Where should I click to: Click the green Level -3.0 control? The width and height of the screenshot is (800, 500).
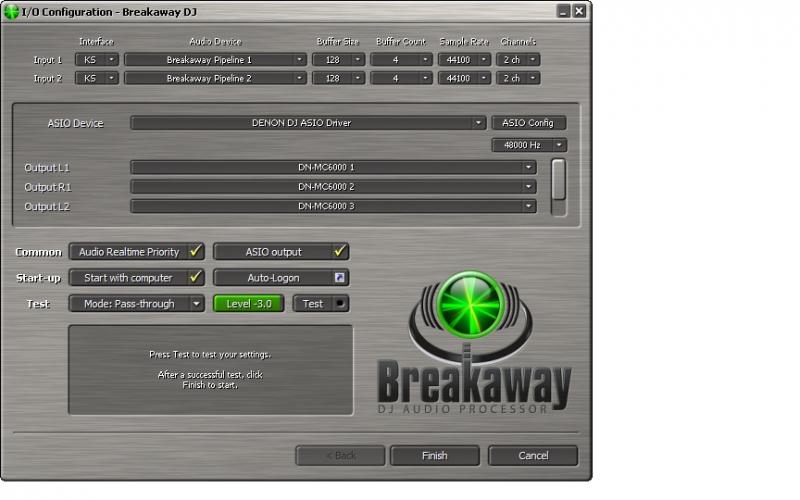(249, 303)
